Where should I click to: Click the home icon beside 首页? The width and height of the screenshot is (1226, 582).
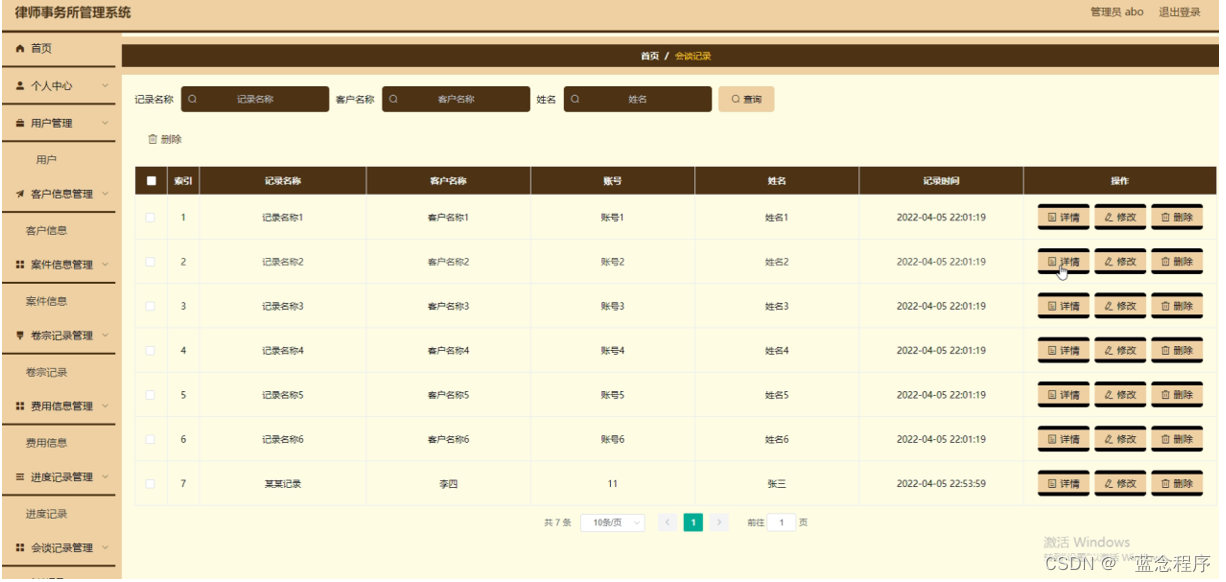[x=20, y=48]
